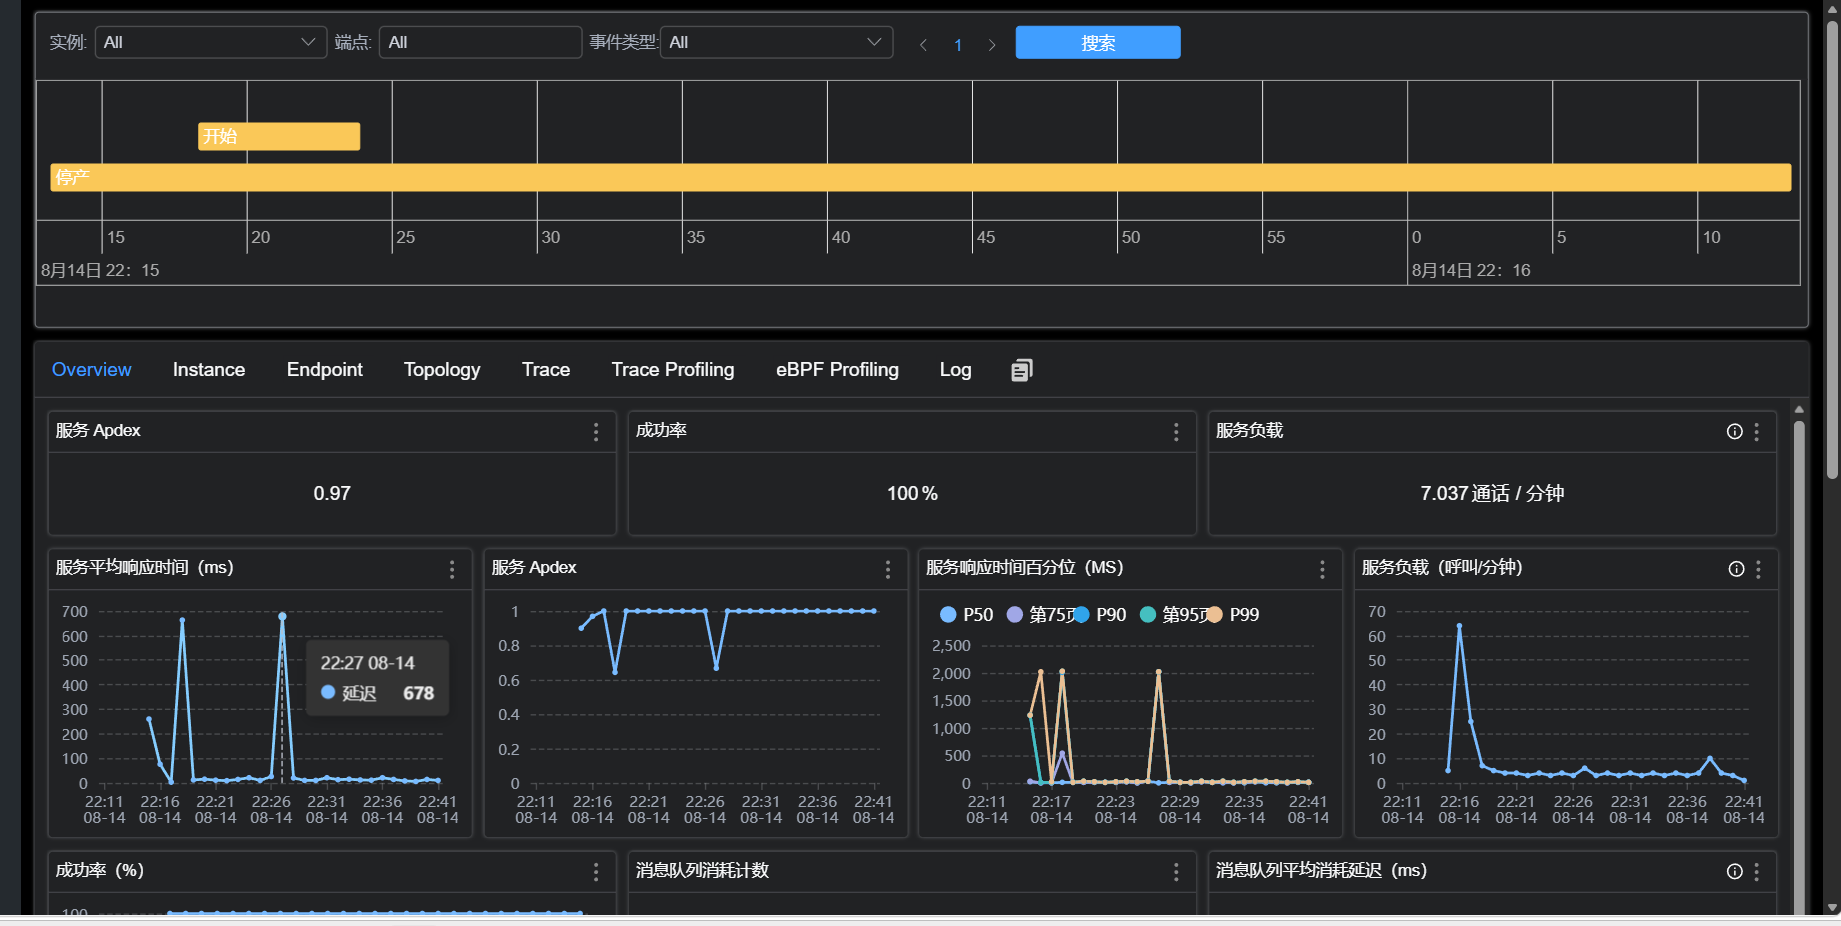Screen dimensions: 1841x926
Task: Open 消息队列消耗计数 panel options menu
Action: pyautogui.click(x=1176, y=872)
